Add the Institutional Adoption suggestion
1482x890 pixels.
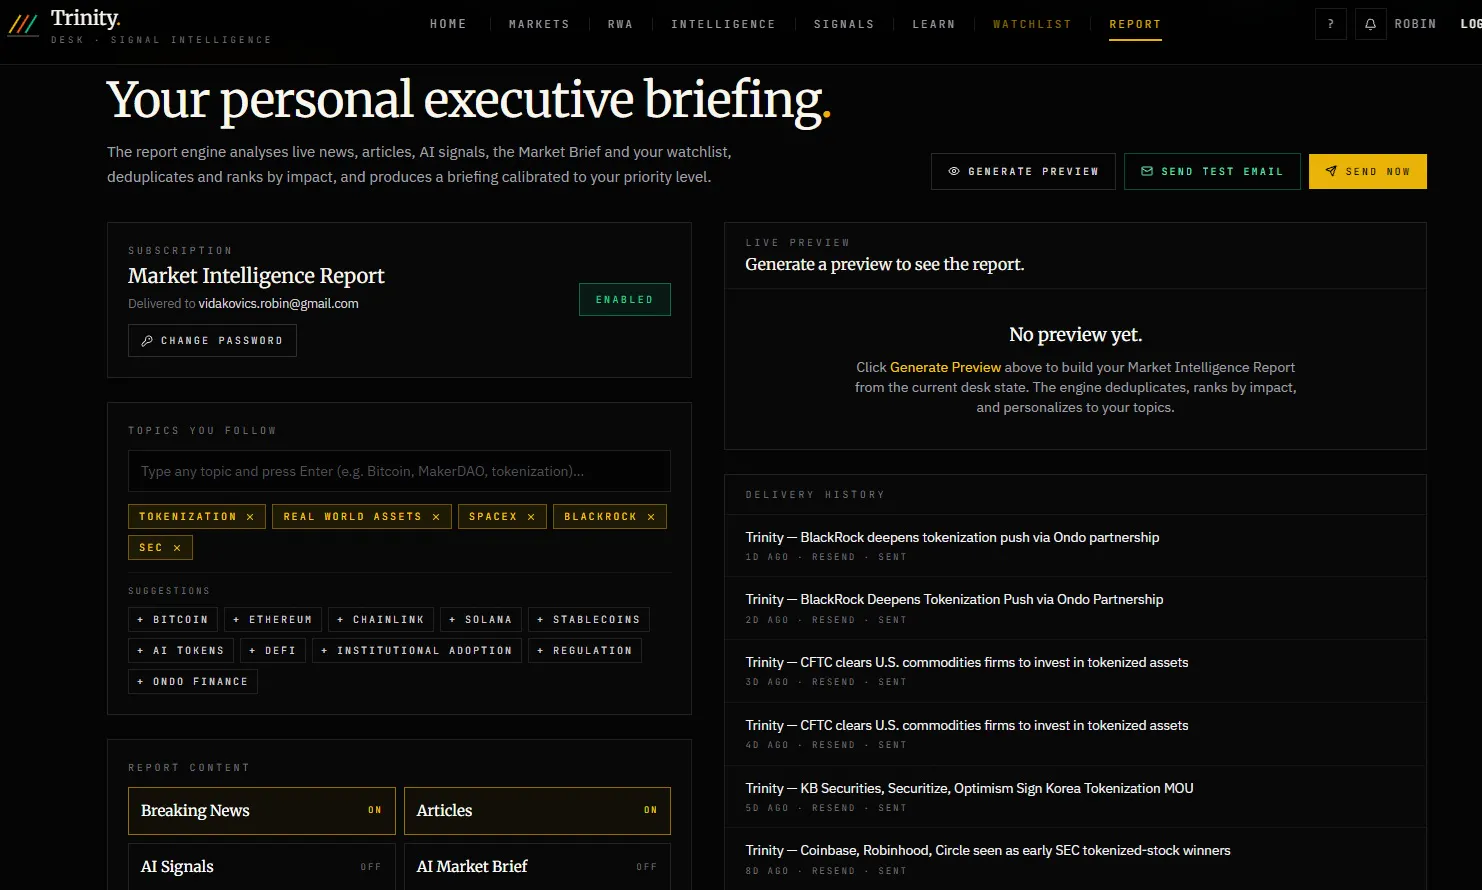417,651
